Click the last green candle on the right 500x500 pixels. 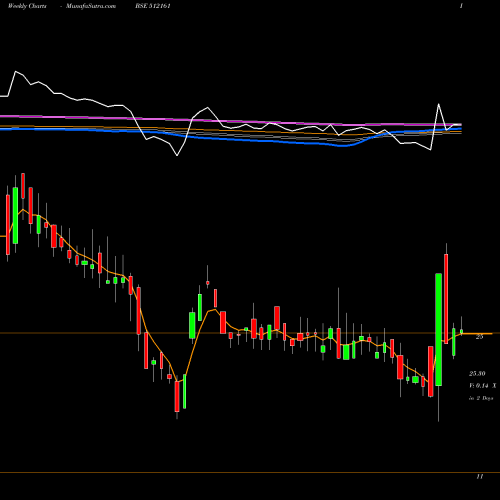[x=462, y=331]
